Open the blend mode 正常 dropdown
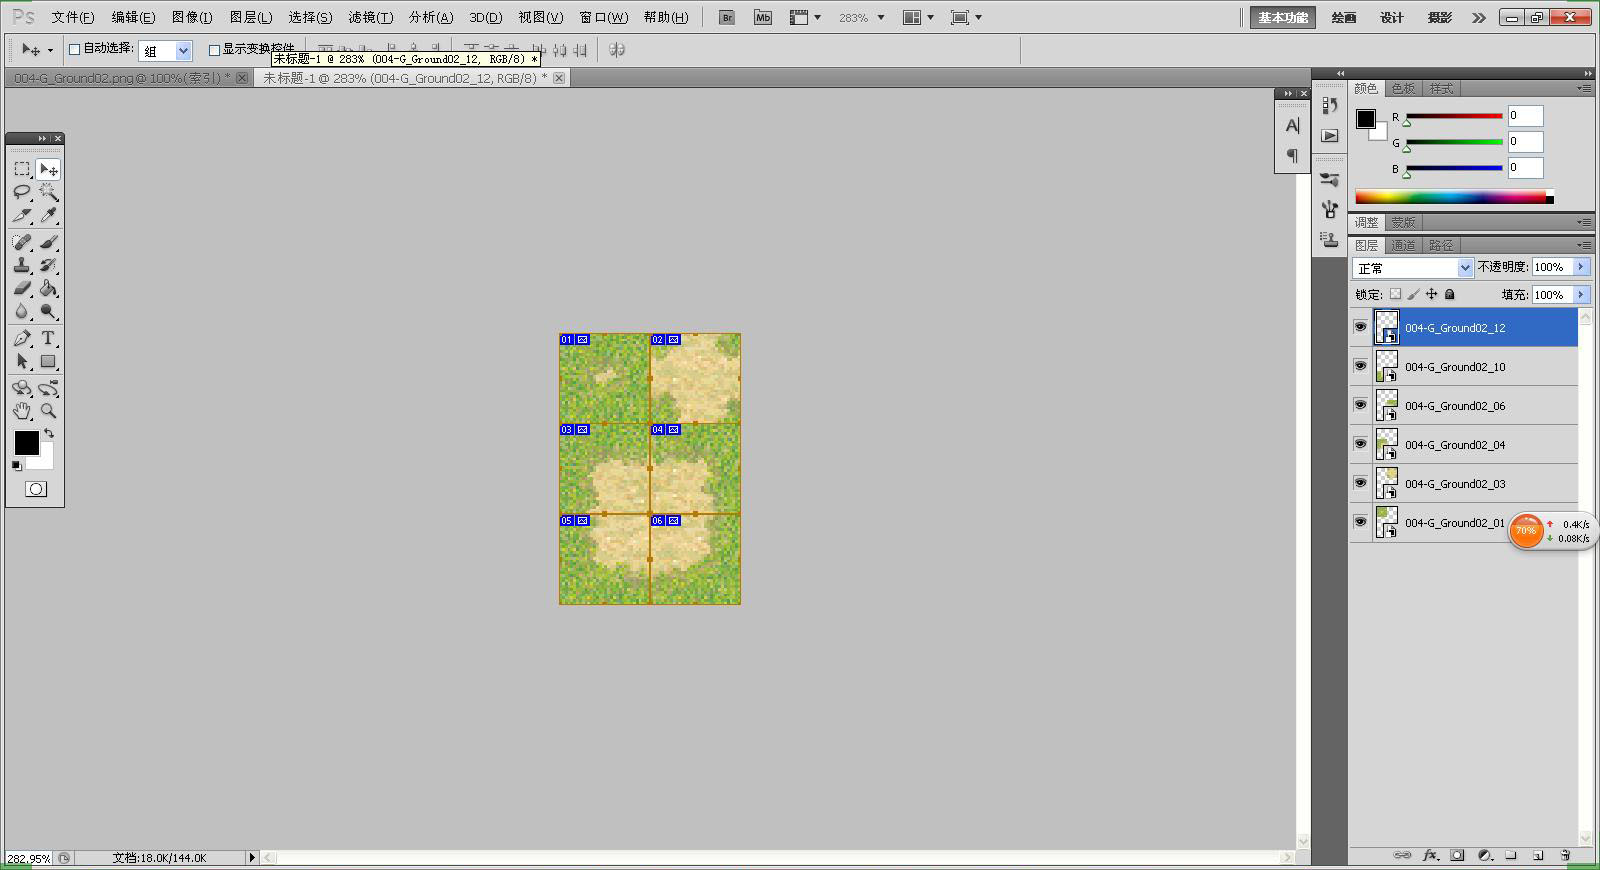 (x=1413, y=268)
